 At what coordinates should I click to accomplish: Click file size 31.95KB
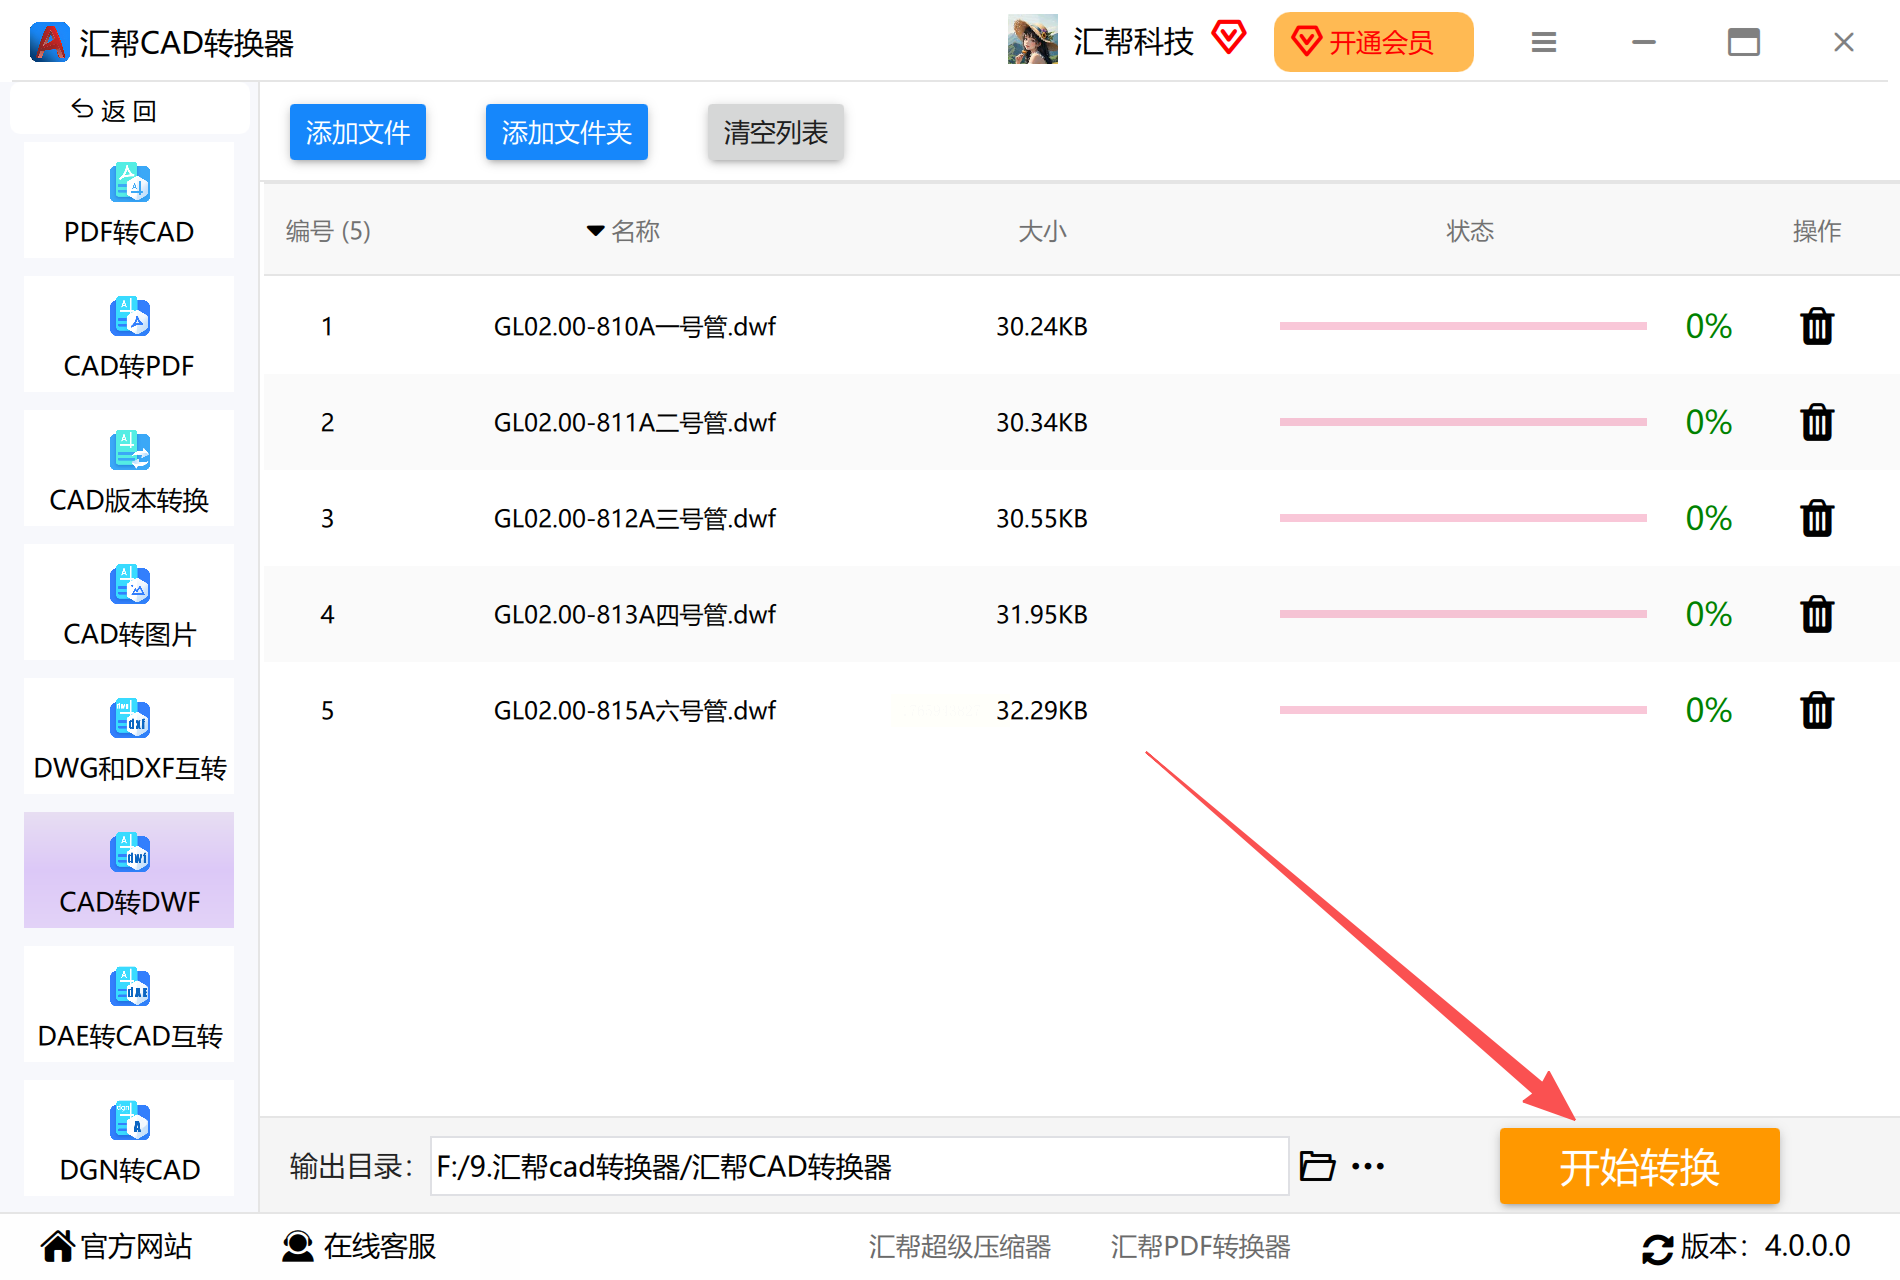[x=1042, y=614]
